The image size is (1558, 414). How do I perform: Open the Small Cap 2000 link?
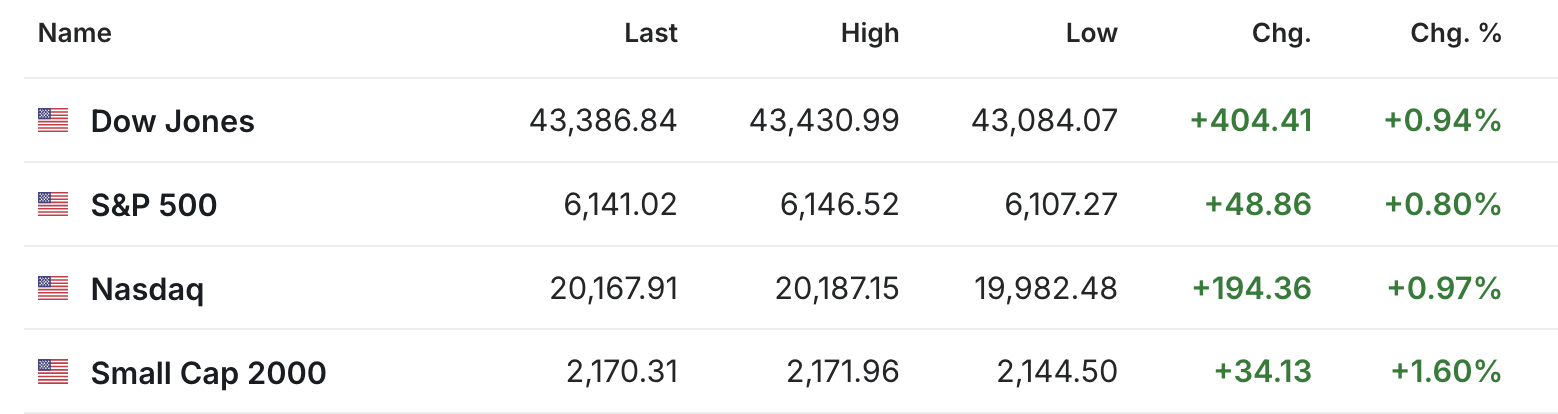tap(208, 373)
